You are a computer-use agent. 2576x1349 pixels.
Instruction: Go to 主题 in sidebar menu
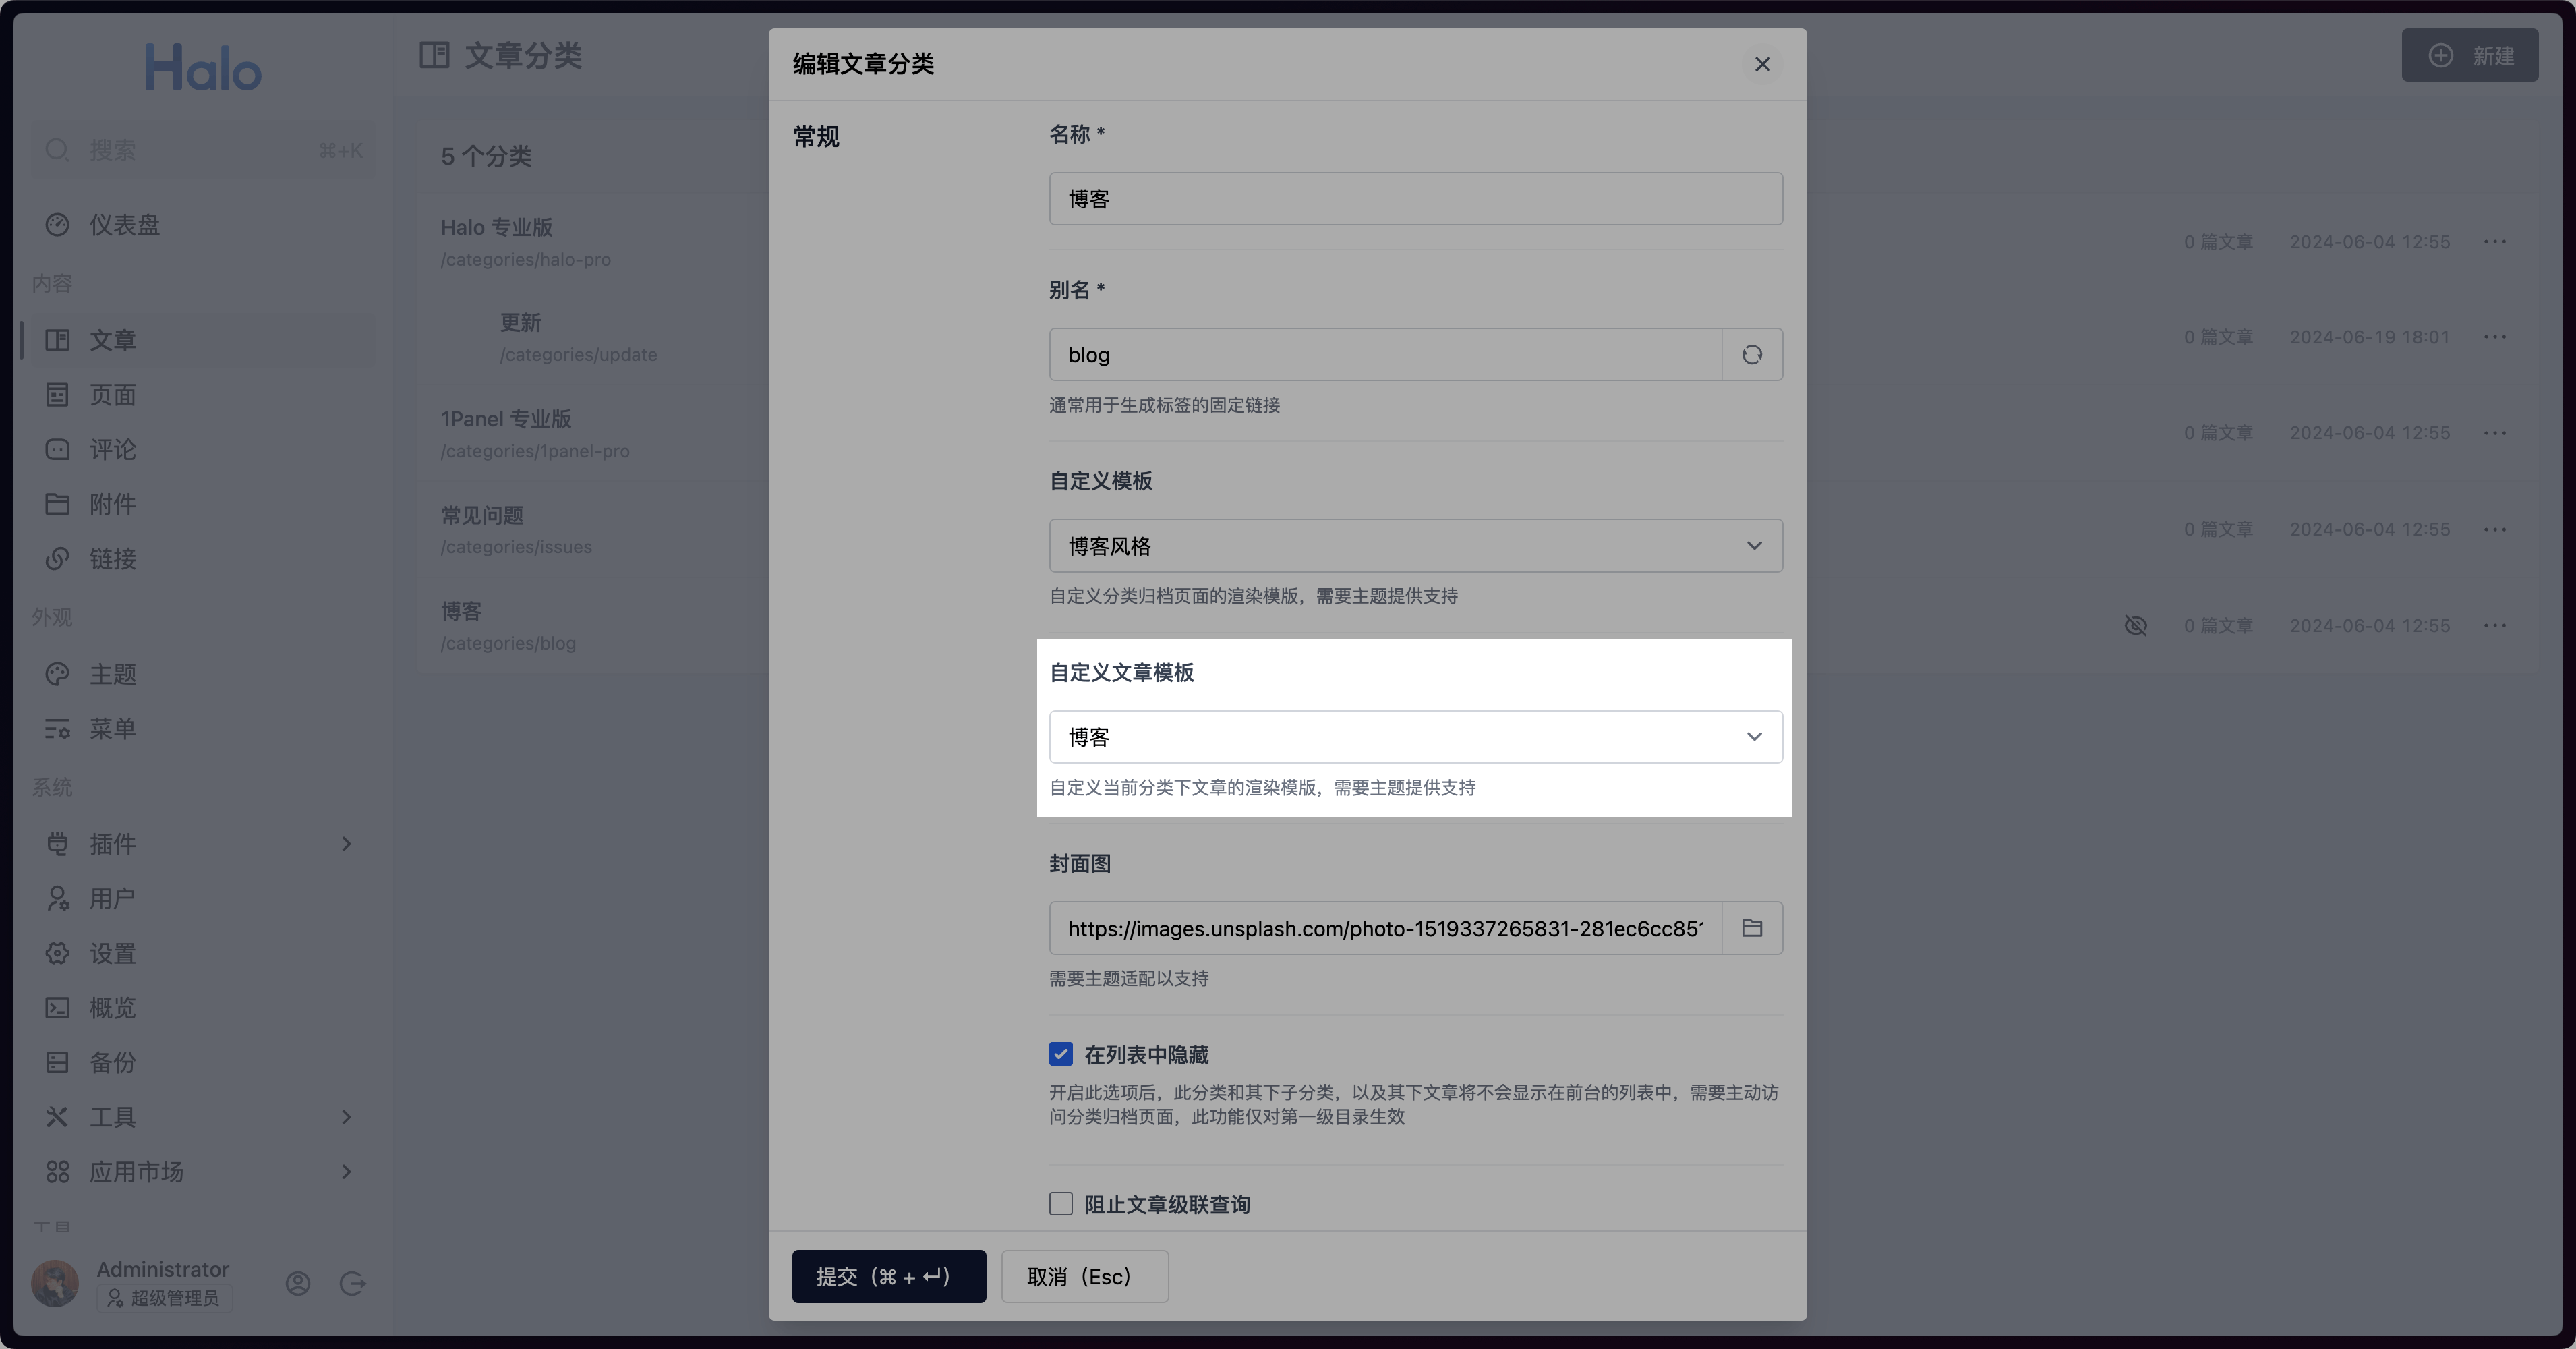[x=112, y=674]
